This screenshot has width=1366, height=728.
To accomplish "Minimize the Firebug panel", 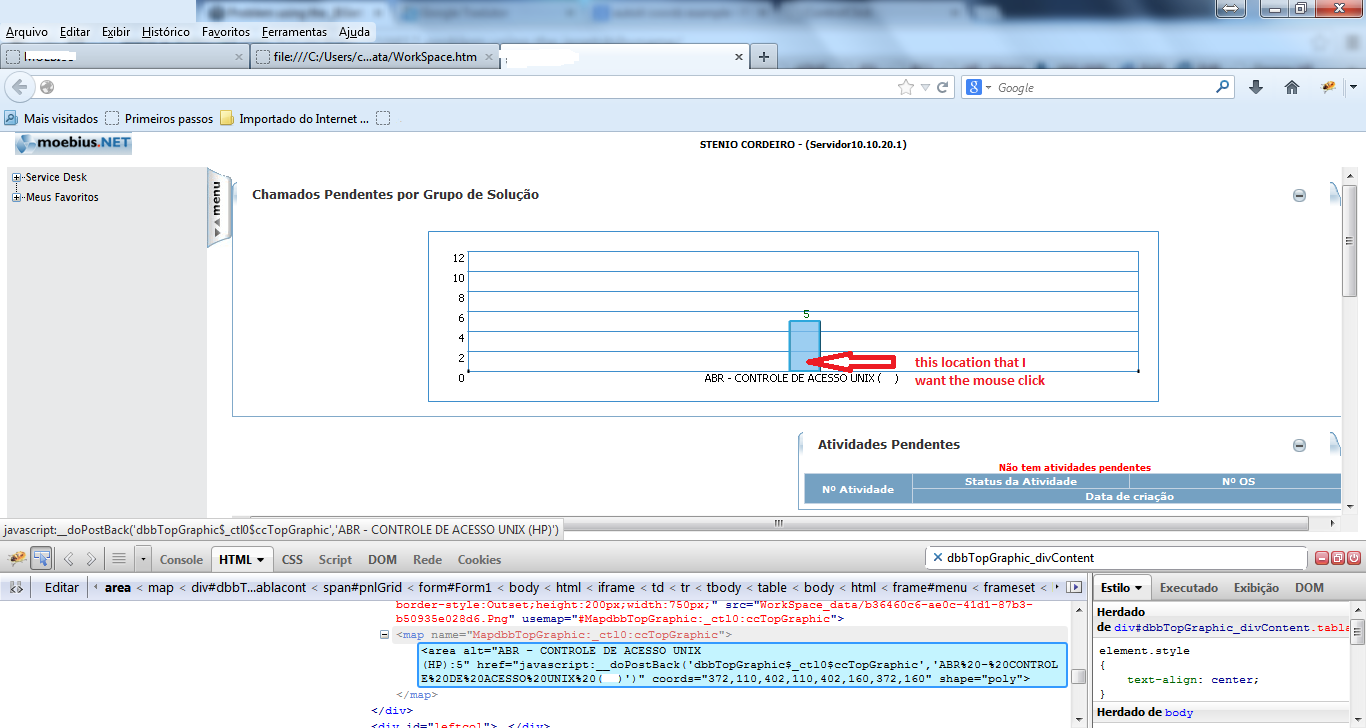I will pos(1322,558).
